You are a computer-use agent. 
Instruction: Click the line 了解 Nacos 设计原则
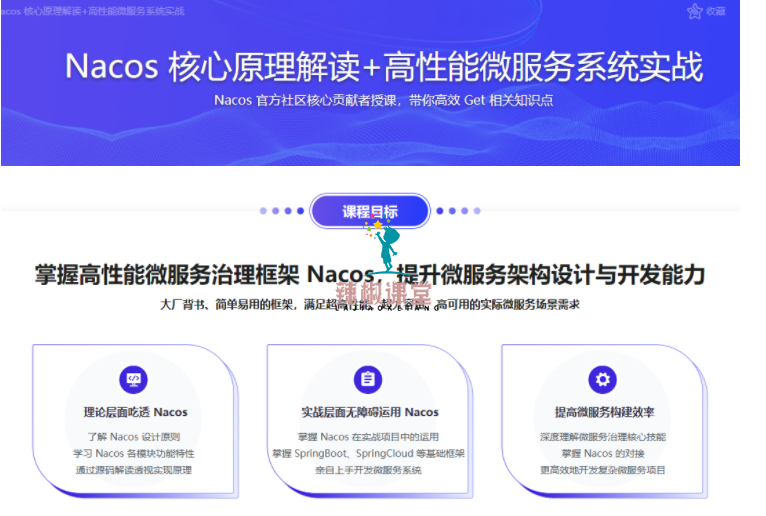(x=134, y=437)
